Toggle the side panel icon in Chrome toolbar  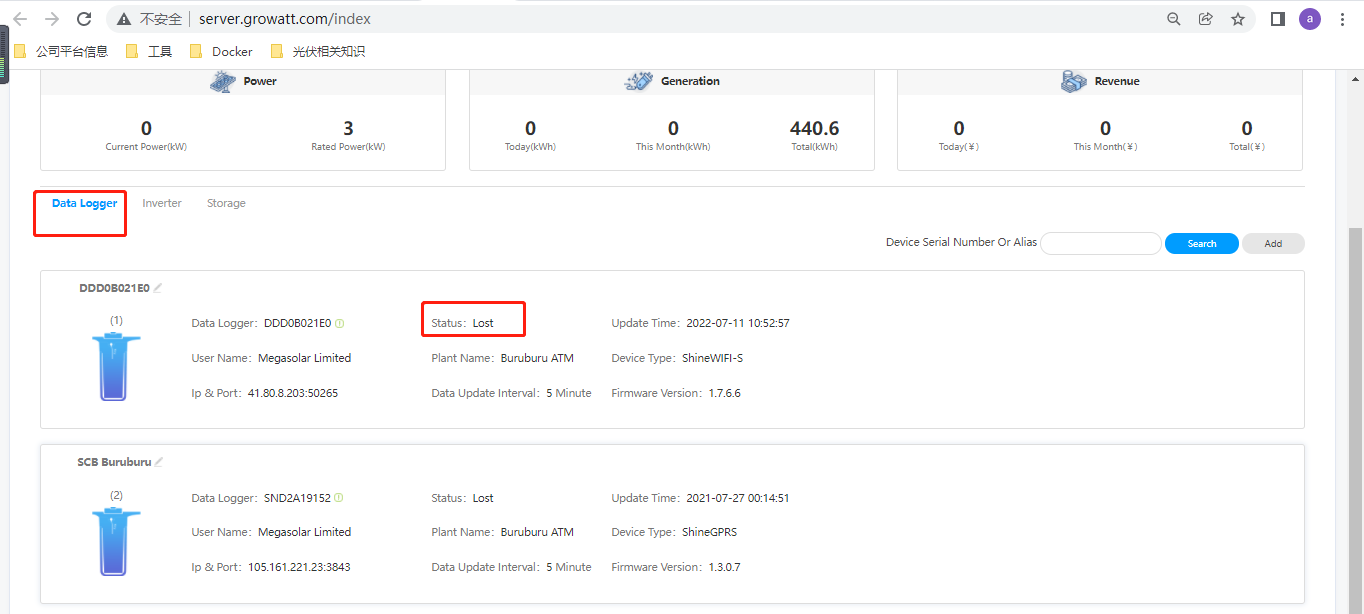coord(1277,18)
